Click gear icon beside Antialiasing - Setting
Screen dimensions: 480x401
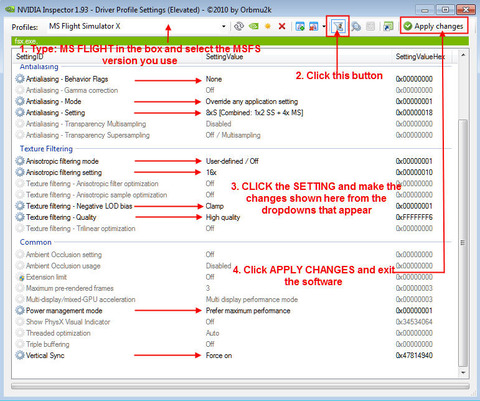20,112
